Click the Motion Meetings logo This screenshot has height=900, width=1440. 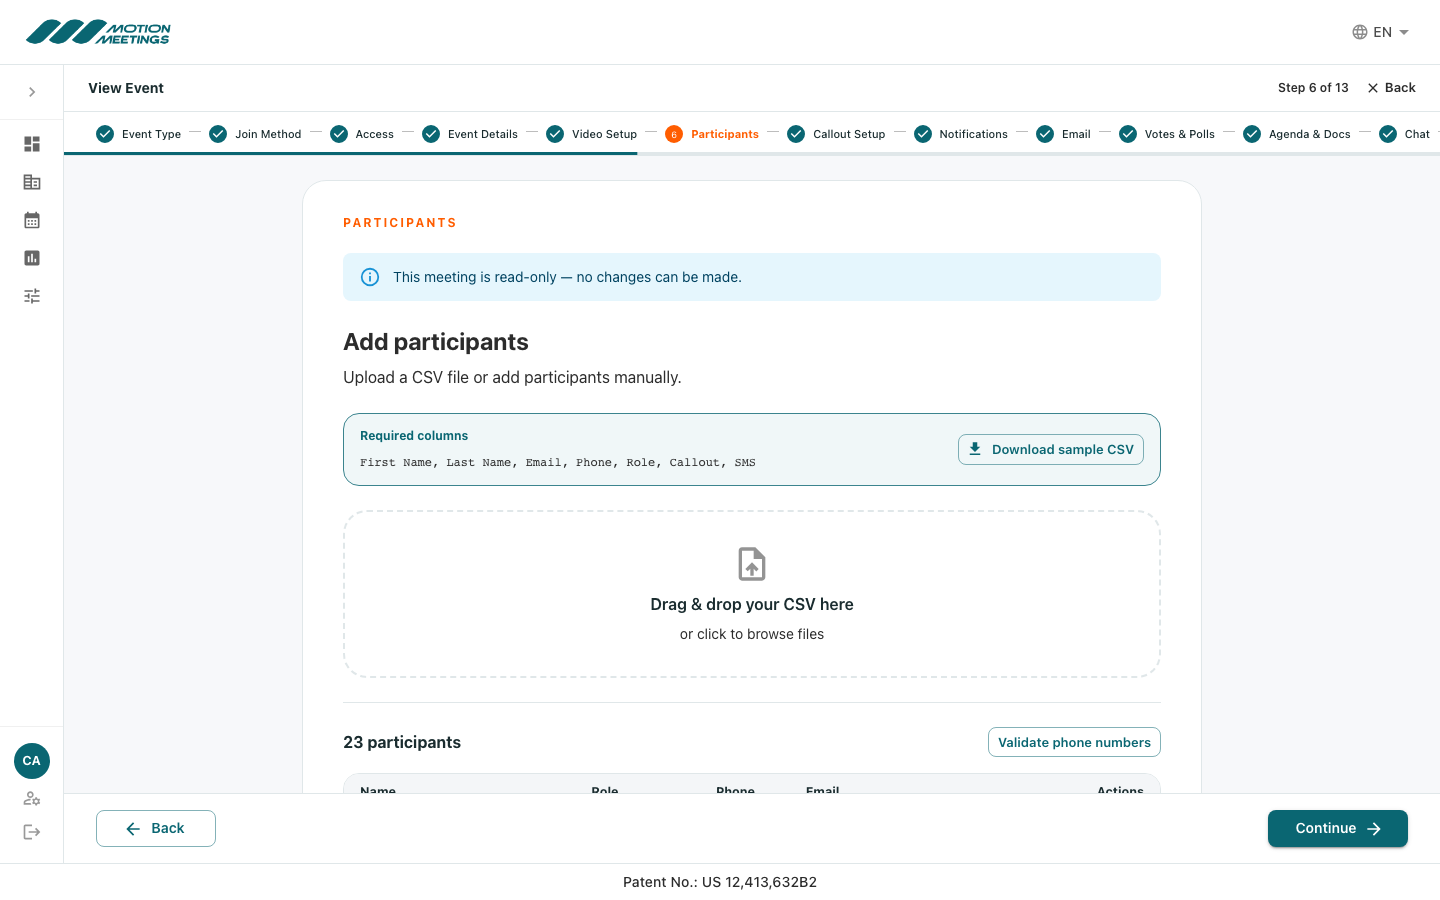tap(98, 32)
